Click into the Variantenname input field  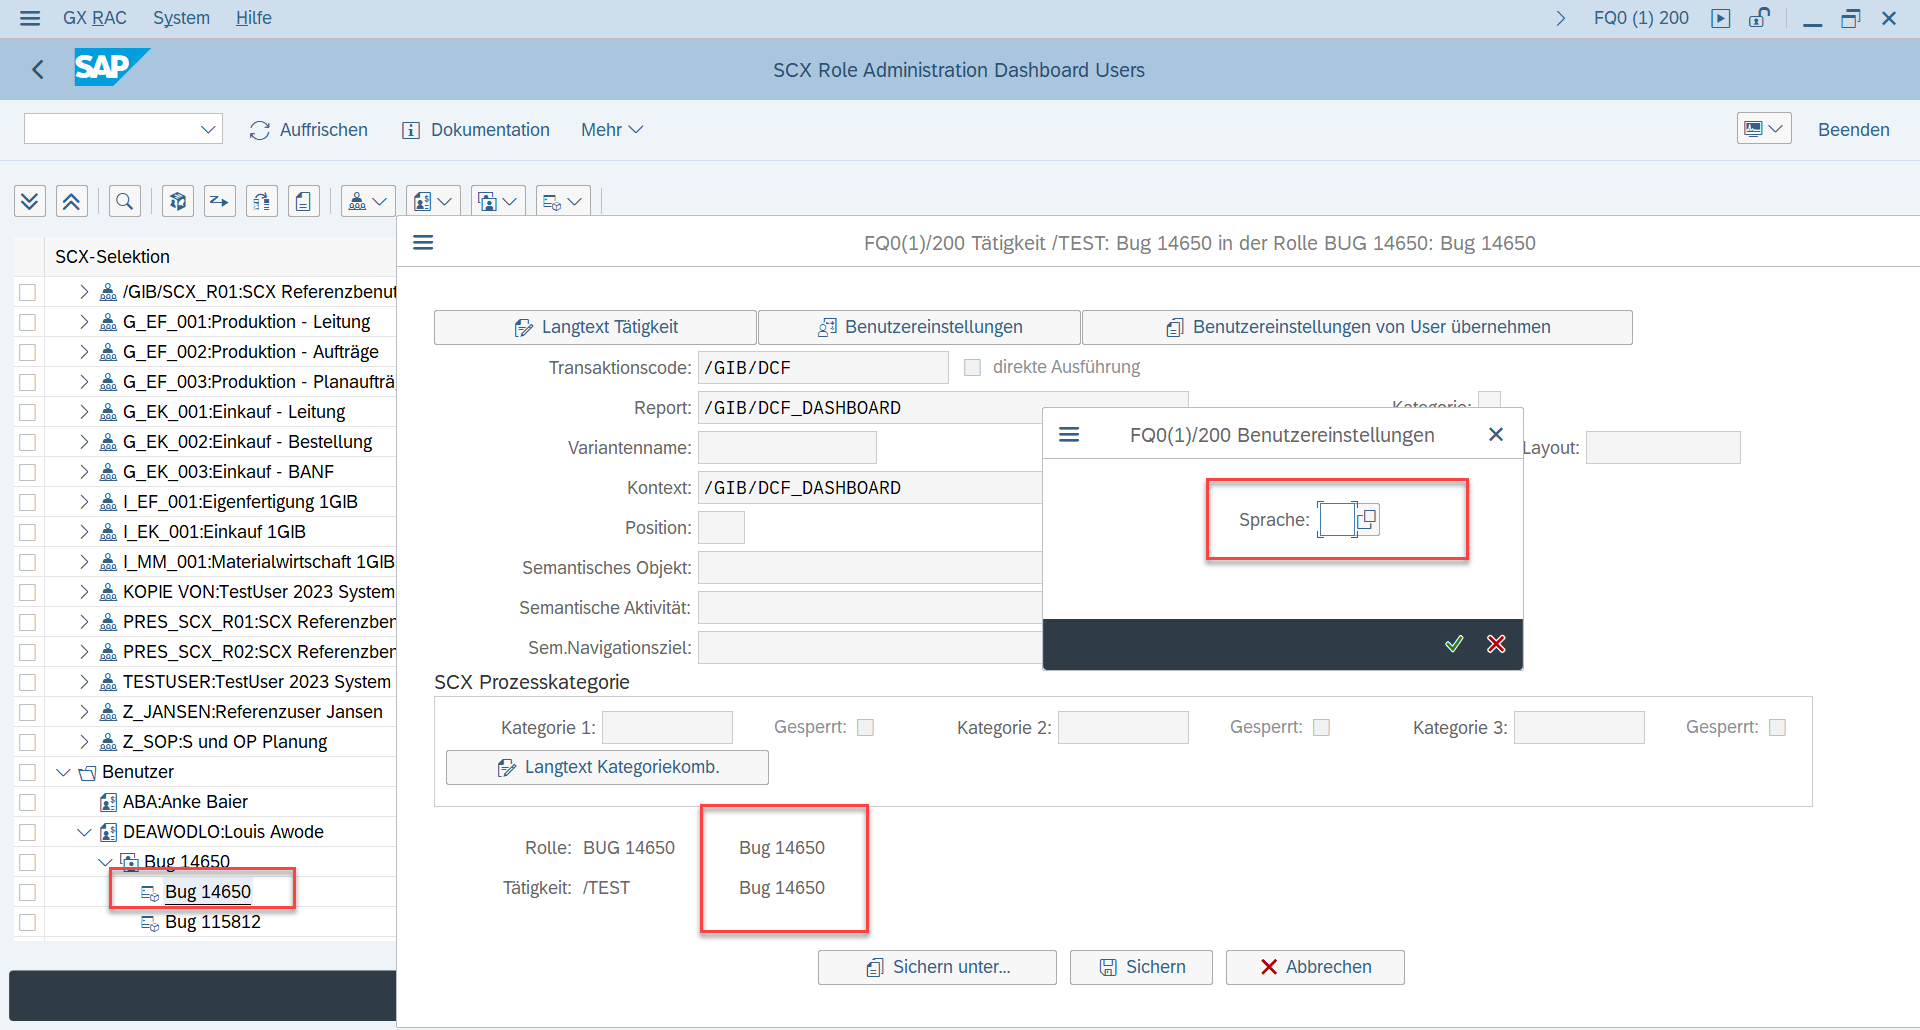tap(787, 448)
